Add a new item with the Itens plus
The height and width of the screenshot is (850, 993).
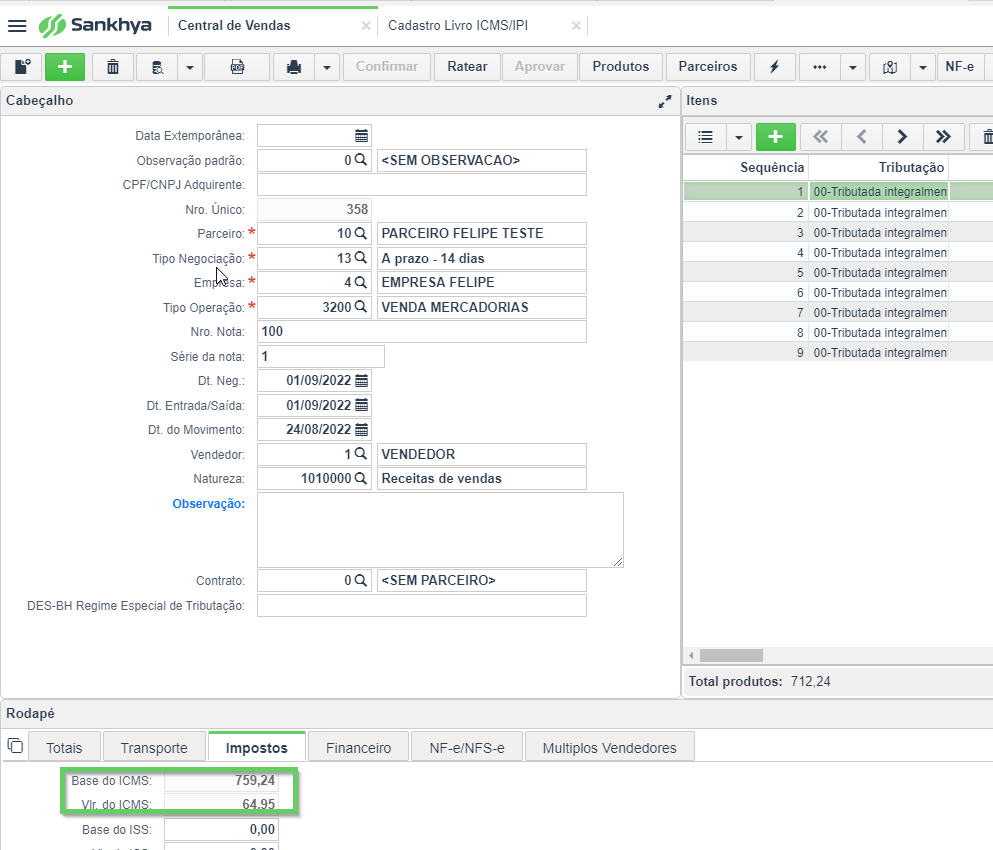tap(775, 137)
